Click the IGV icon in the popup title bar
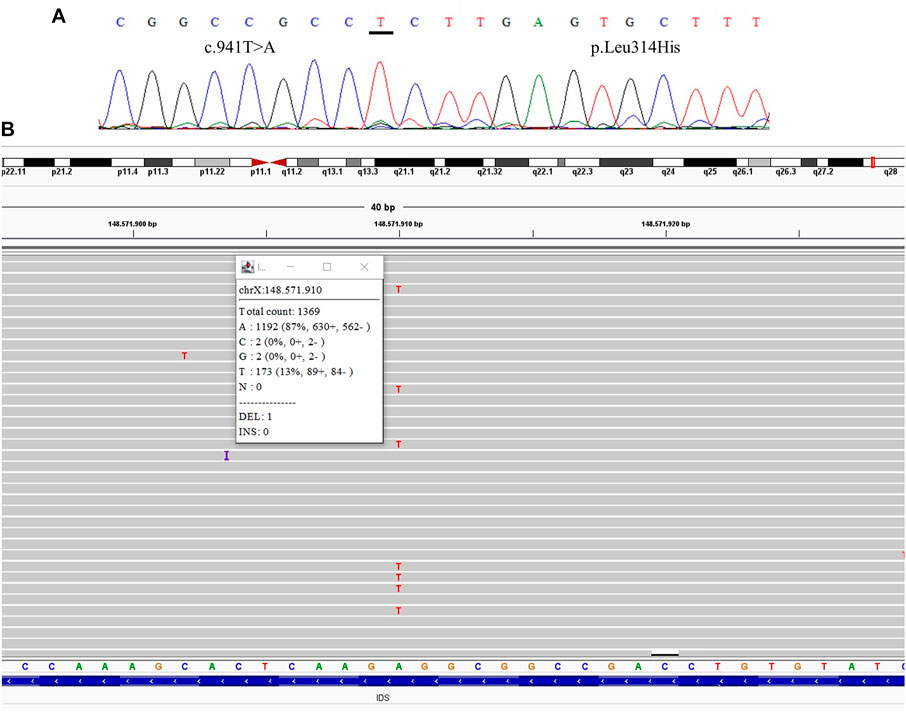This screenshot has width=906, height=712. pos(248,266)
